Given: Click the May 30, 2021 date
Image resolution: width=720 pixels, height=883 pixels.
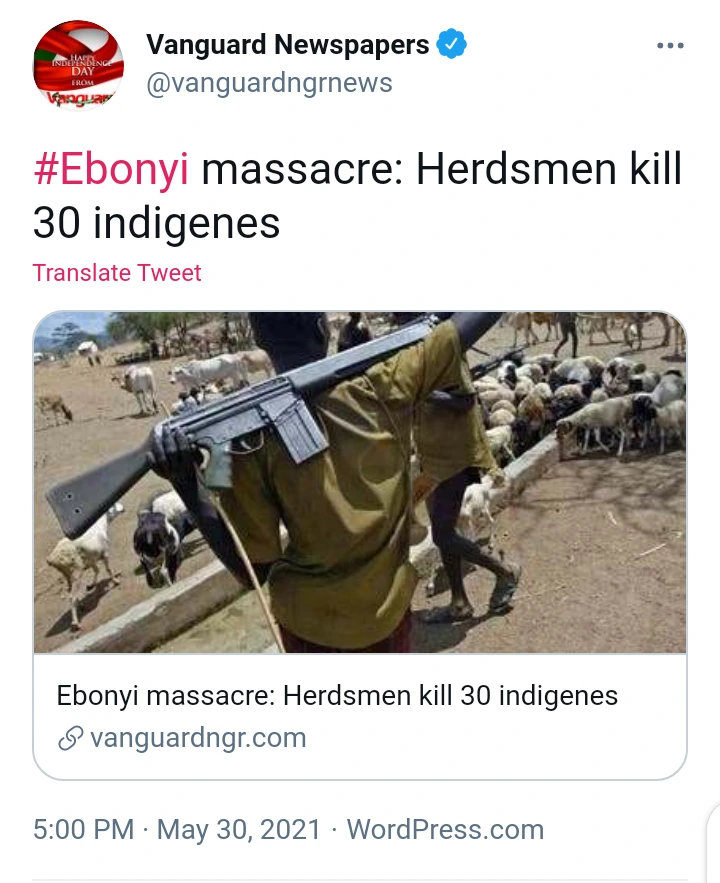Looking at the screenshot, I should [x=239, y=830].
